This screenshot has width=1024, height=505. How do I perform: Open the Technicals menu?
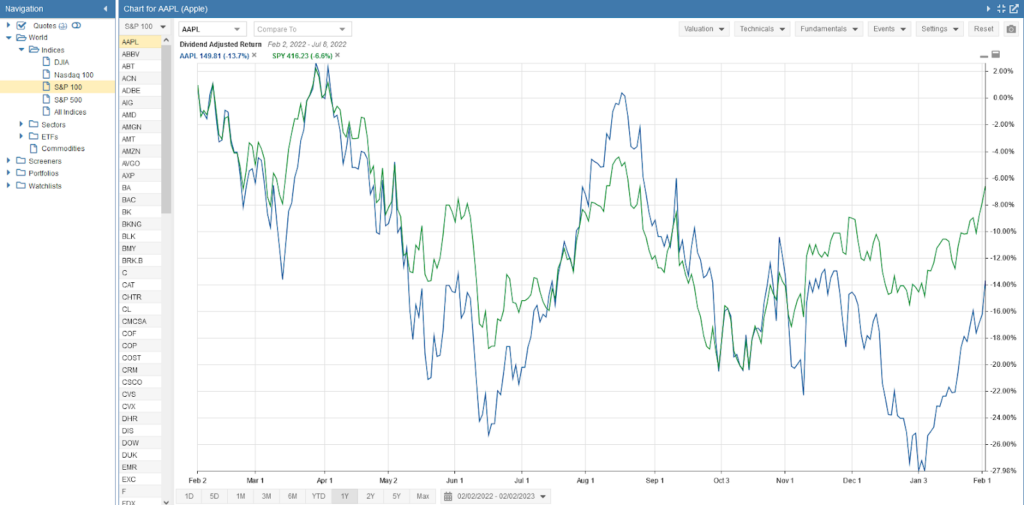762,29
